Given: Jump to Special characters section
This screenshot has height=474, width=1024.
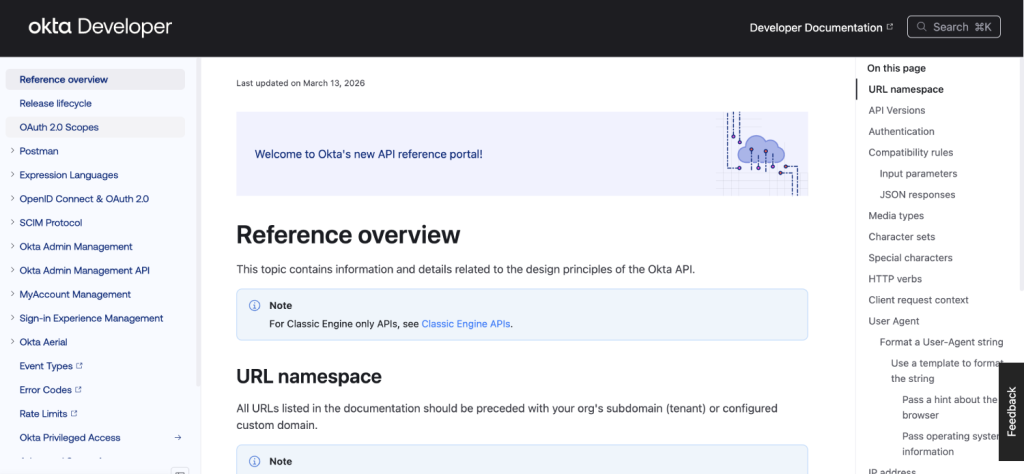Looking at the screenshot, I should (x=910, y=257).
